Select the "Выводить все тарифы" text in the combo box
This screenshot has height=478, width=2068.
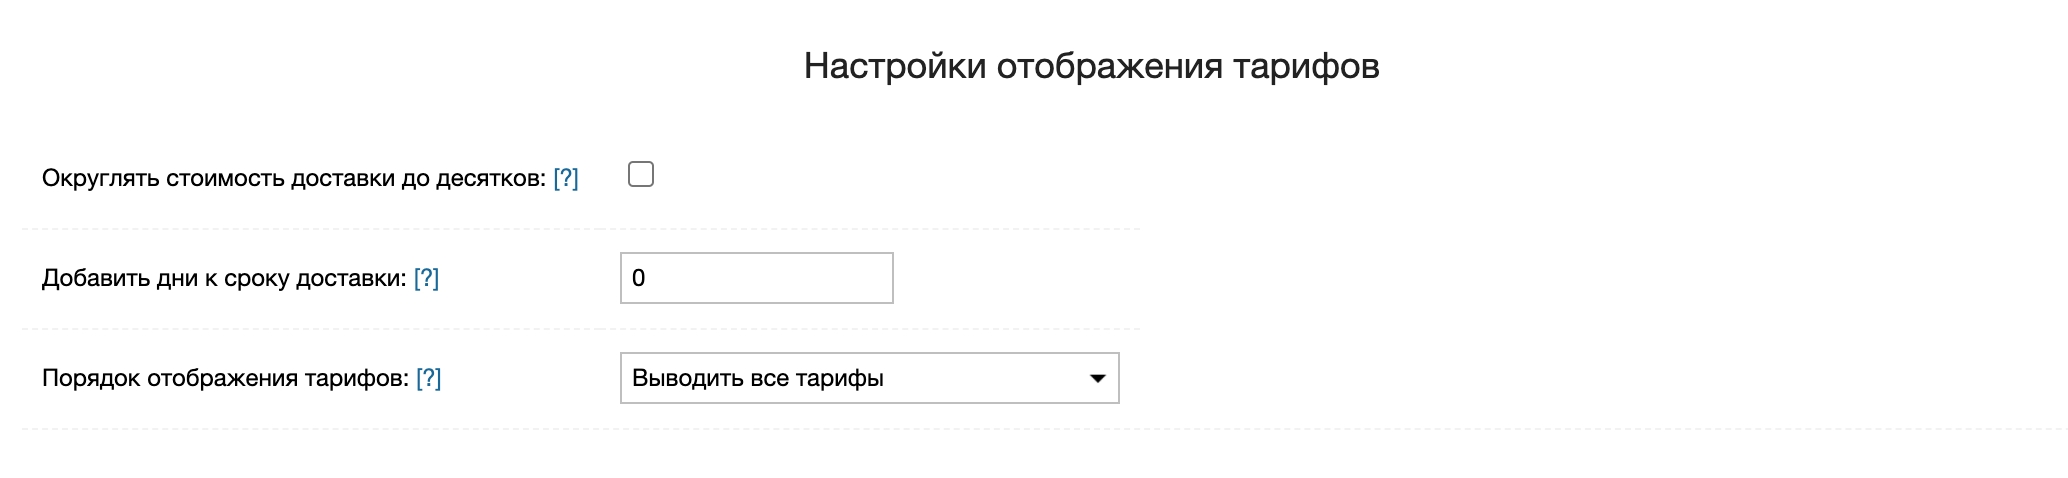click(758, 378)
